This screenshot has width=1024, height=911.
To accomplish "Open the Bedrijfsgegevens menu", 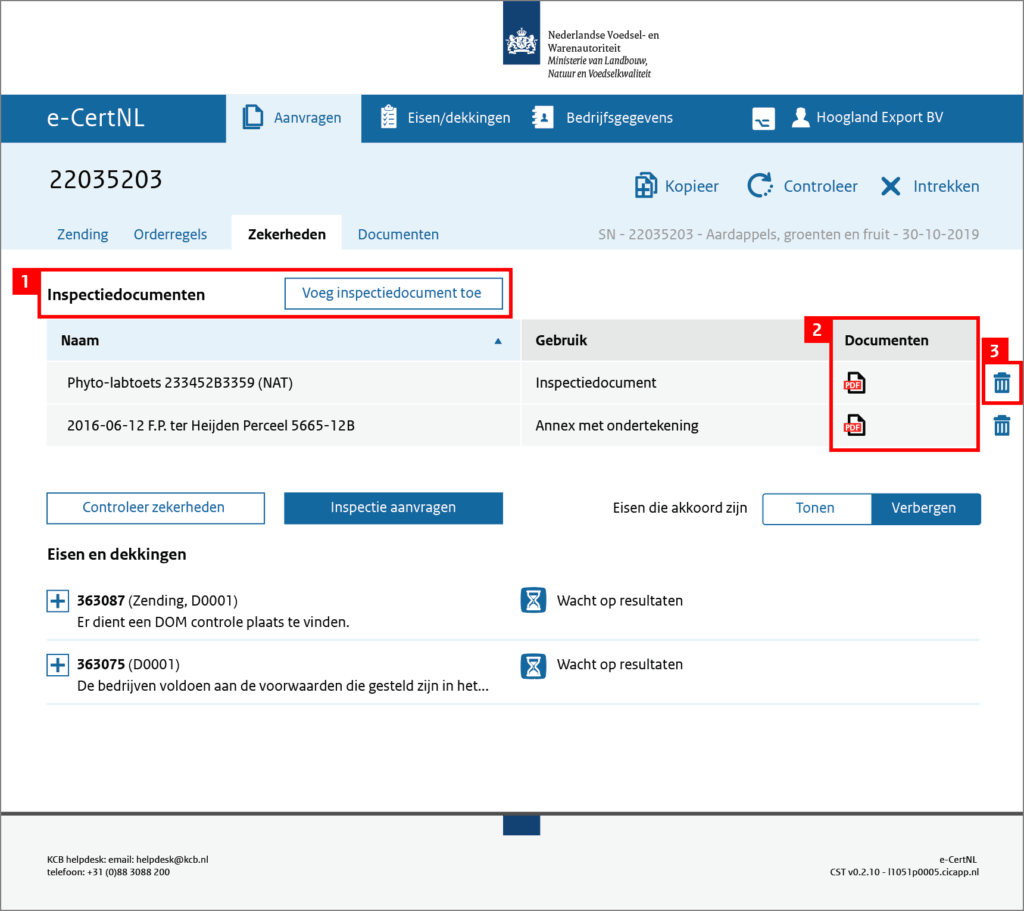I will pos(602,118).
